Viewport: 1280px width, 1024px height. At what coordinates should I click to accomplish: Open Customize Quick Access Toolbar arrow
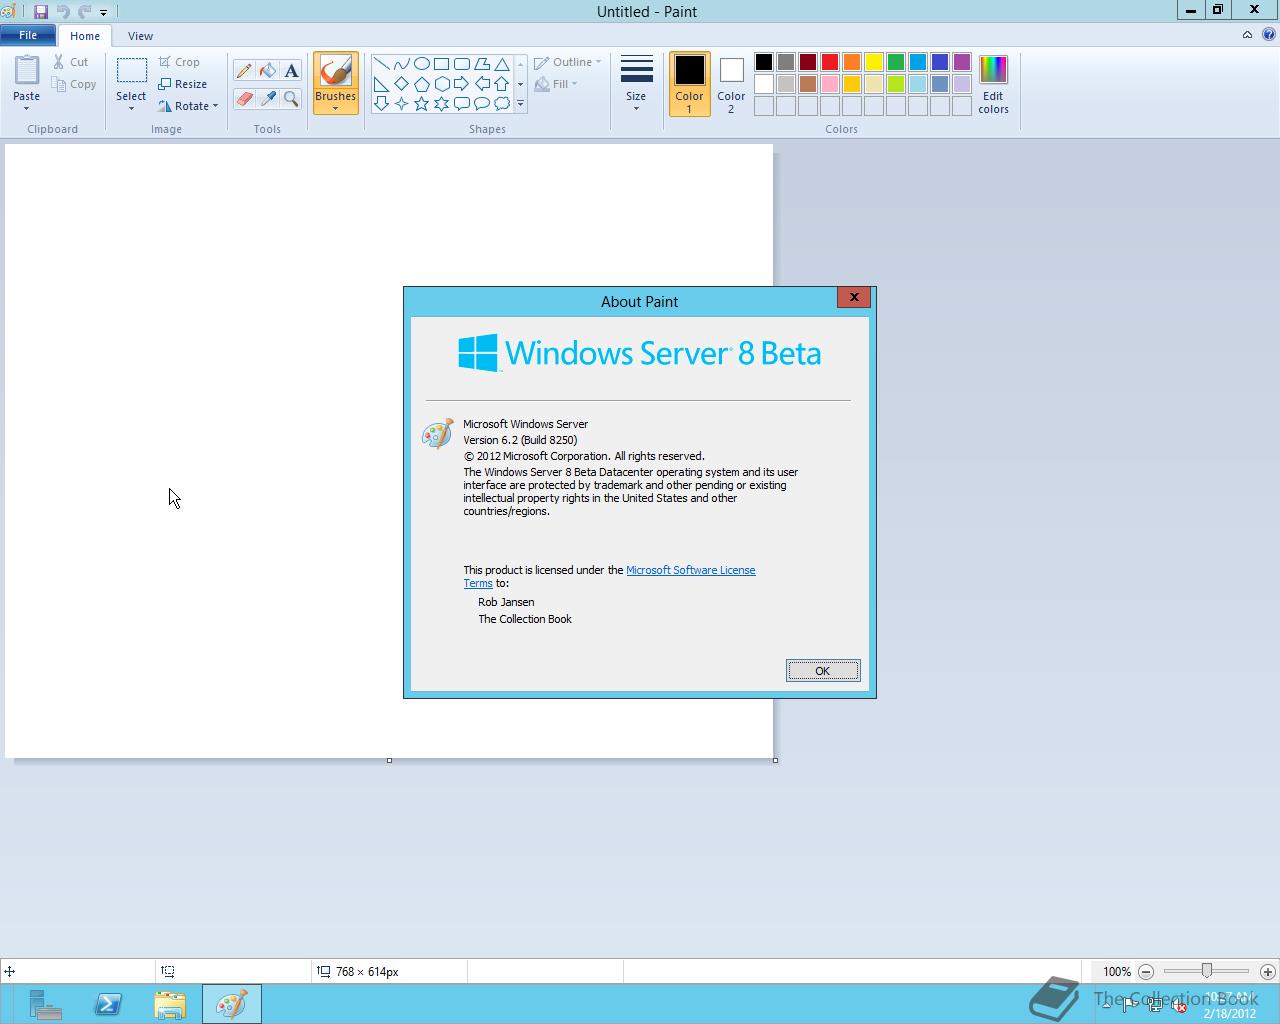coord(103,13)
